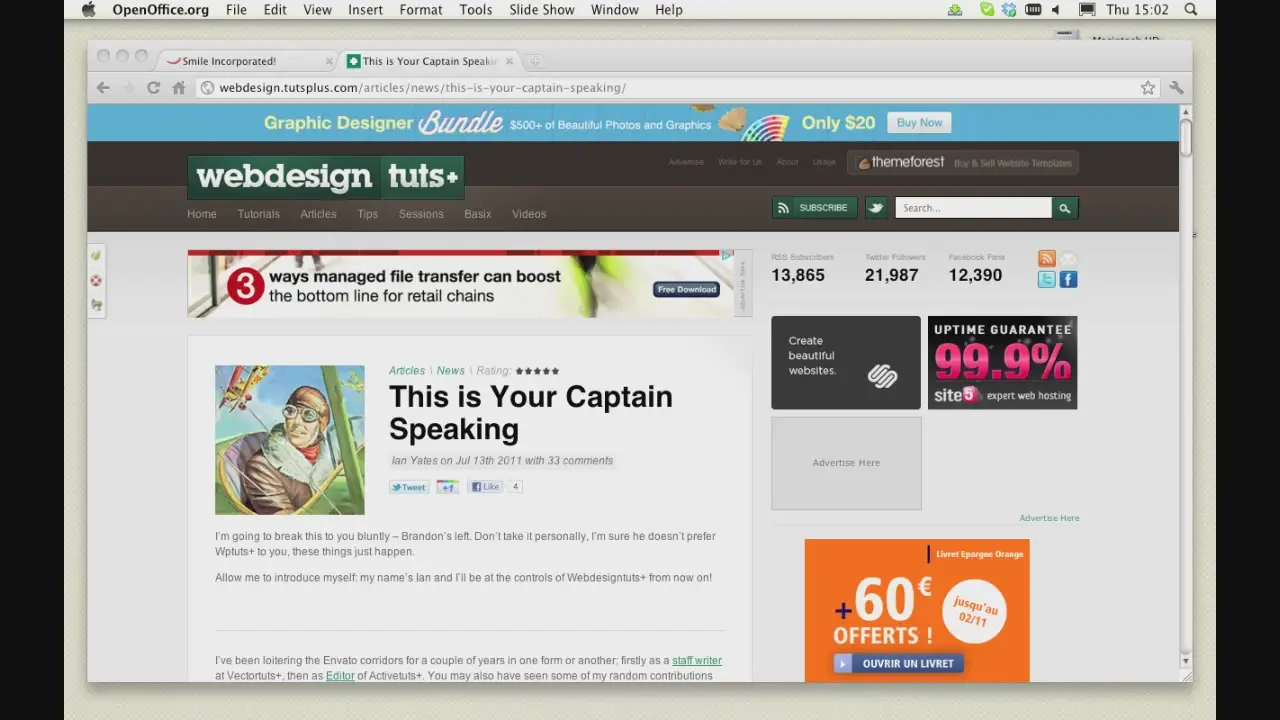Image resolution: width=1280 pixels, height=720 pixels.
Task: Open the Tools menu
Action: coord(476,10)
